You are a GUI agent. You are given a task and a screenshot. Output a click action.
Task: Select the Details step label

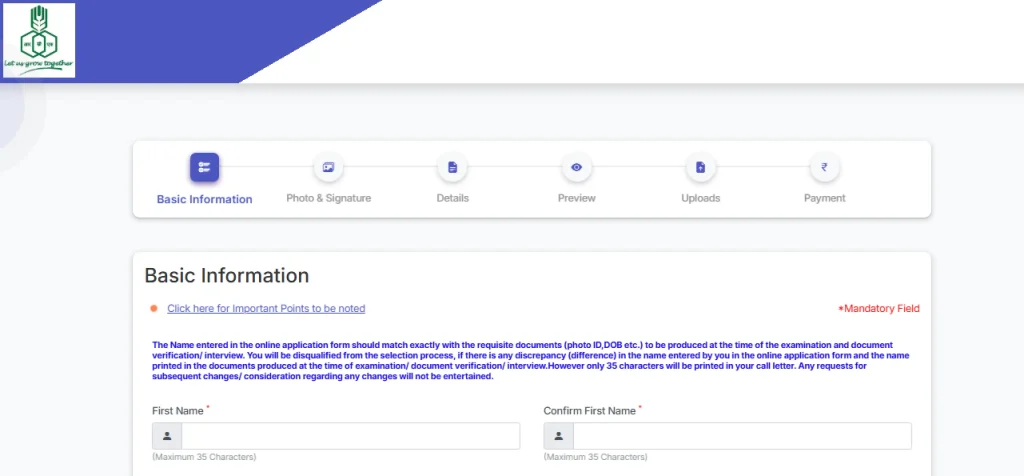point(452,198)
